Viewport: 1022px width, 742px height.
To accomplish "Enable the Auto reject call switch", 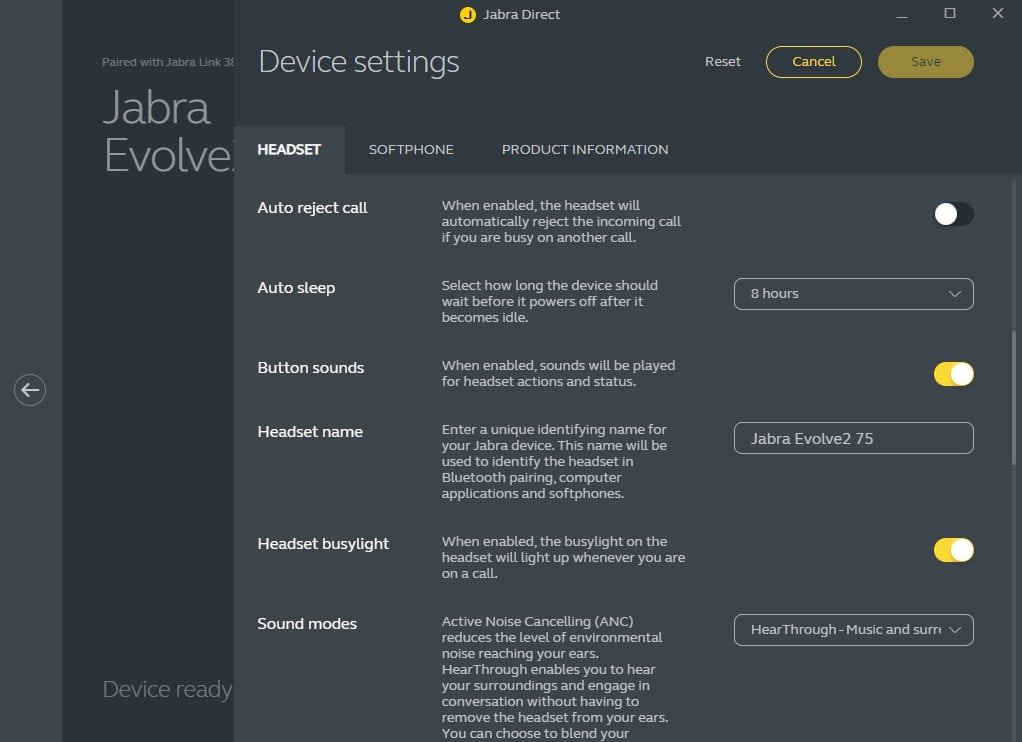I will pyautogui.click(x=953, y=214).
